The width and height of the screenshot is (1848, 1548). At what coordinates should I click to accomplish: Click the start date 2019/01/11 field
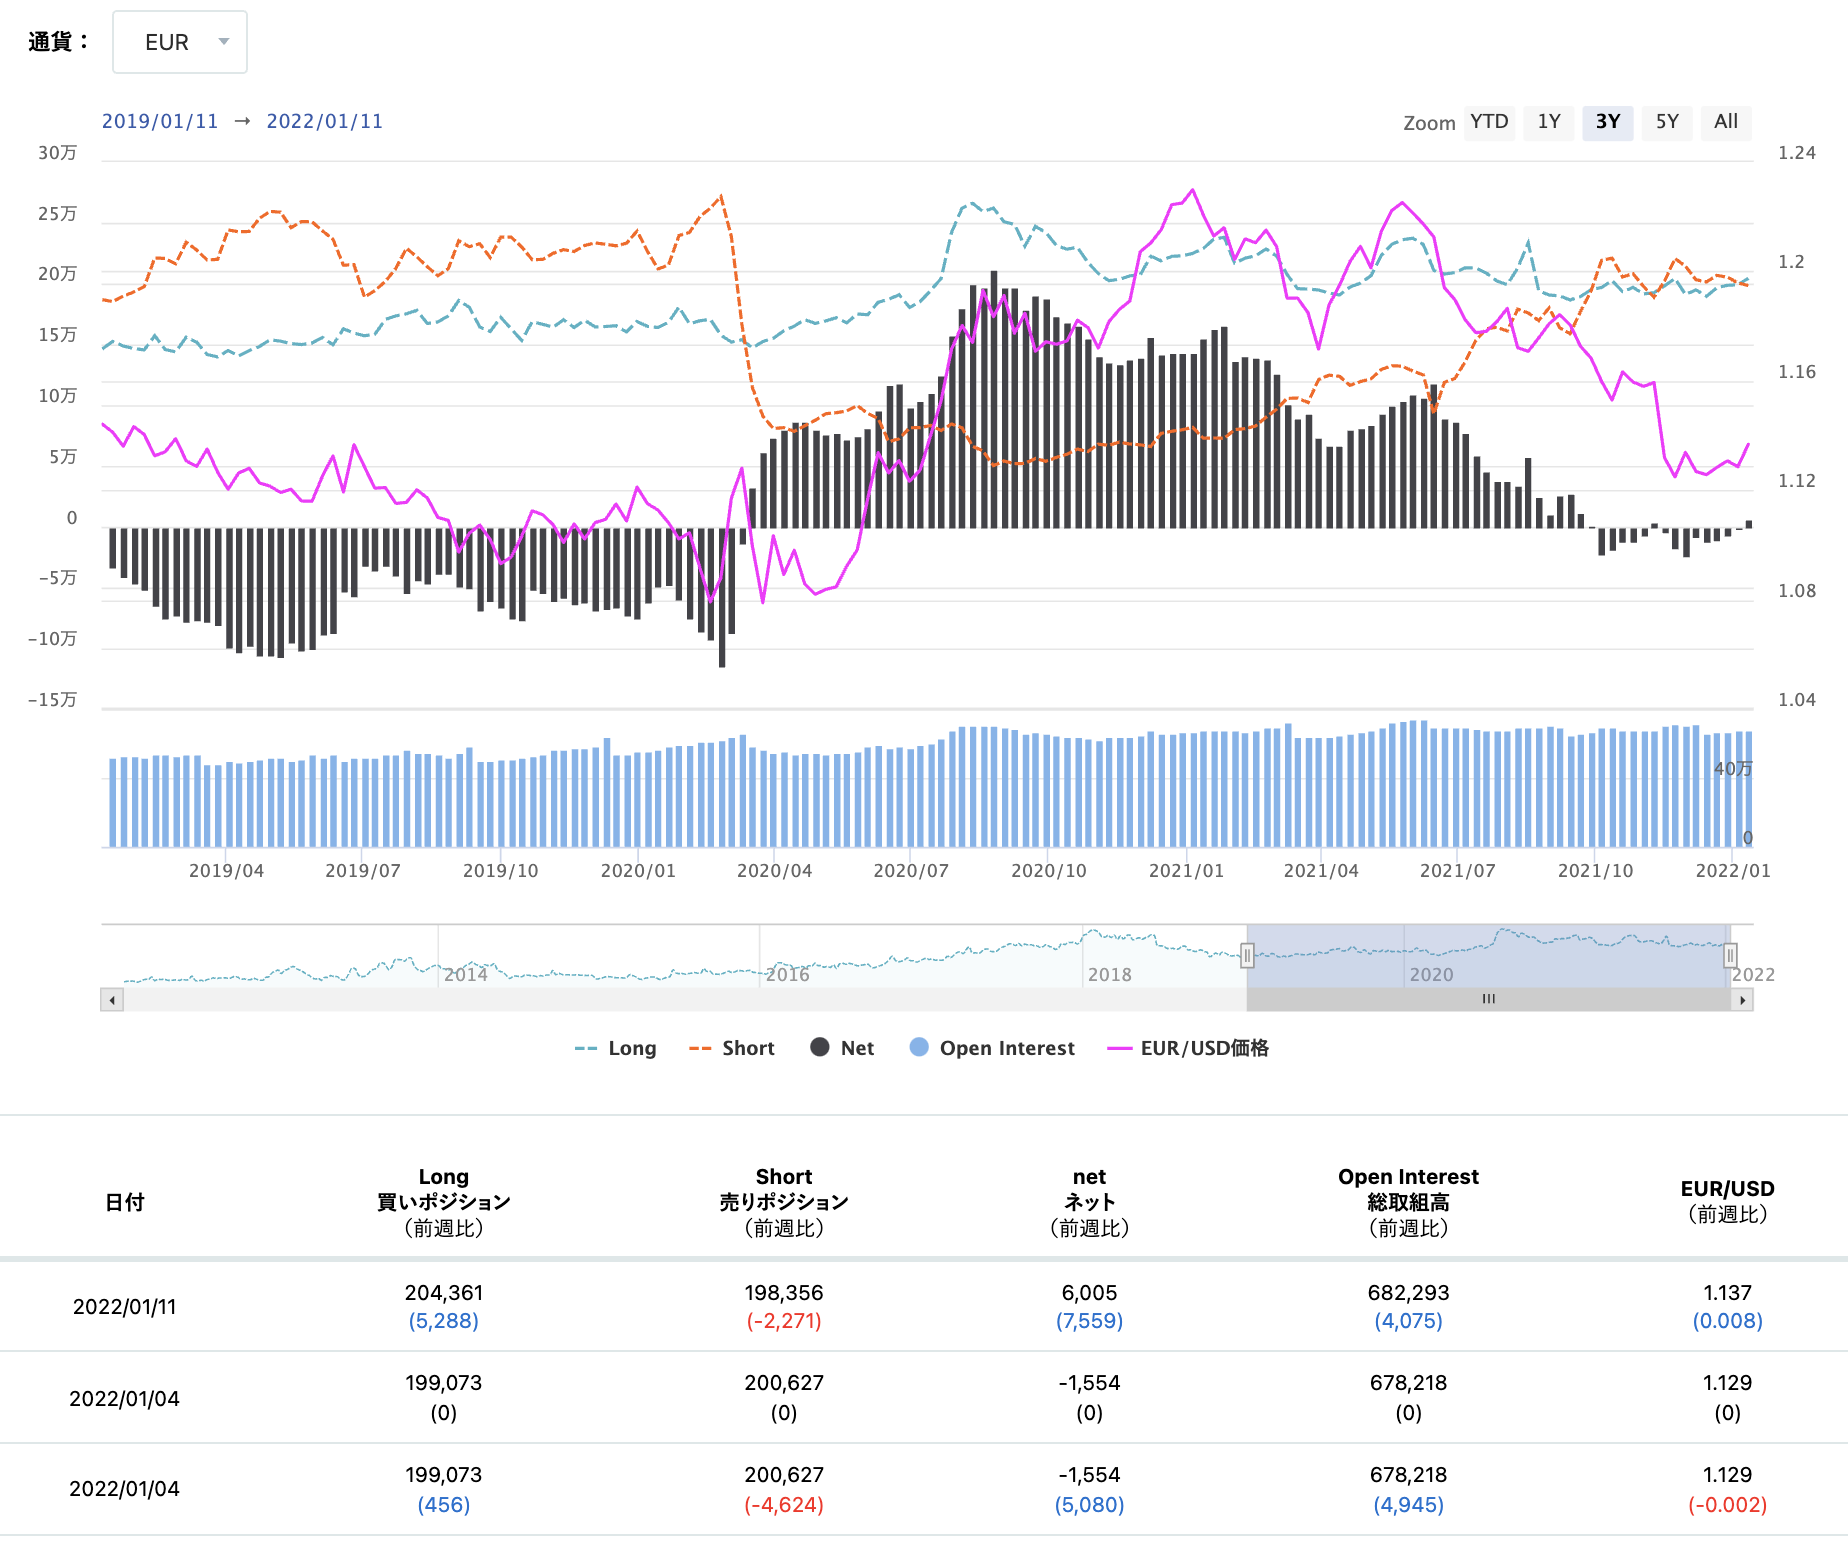(160, 121)
